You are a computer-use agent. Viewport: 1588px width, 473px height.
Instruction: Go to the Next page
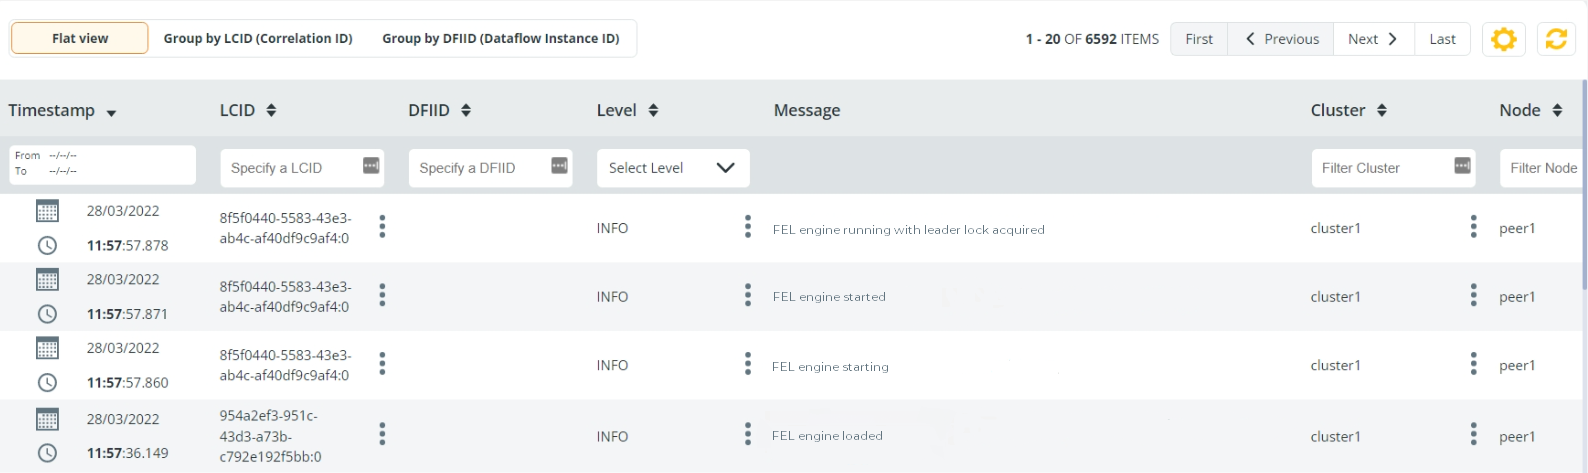tap(1372, 39)
